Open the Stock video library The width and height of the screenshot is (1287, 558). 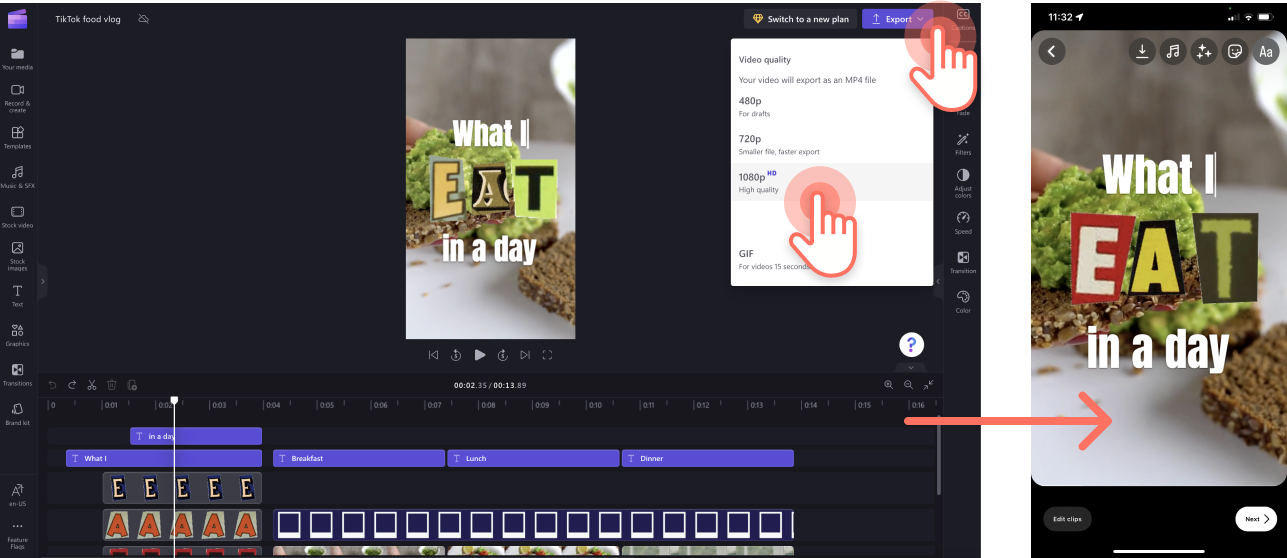coord(17,216)
